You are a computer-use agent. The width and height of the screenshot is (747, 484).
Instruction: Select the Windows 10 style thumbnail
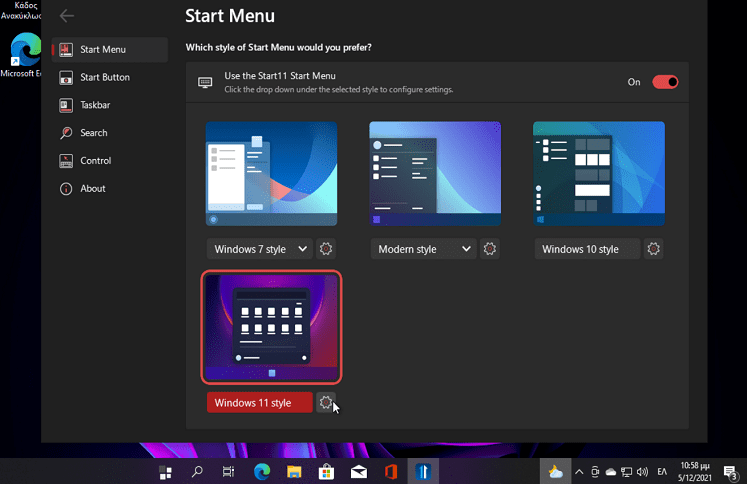[x=599, y=173]
